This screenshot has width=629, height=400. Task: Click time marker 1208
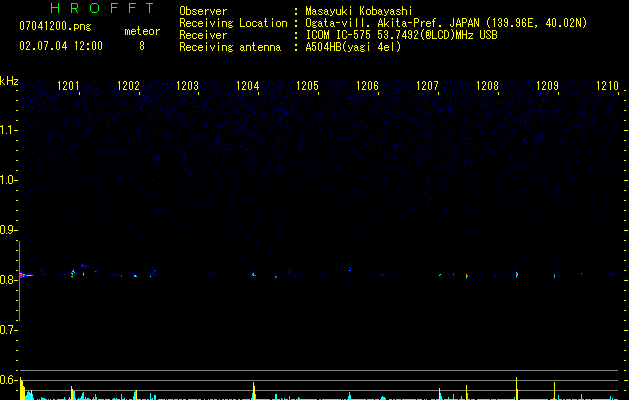point(487,86)
